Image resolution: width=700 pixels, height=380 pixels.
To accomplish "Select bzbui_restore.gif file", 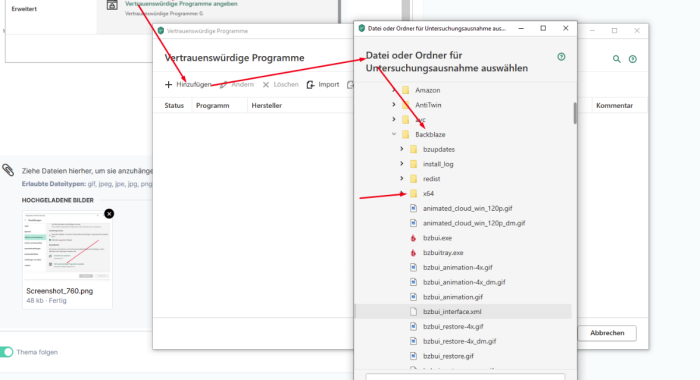I will click(x=448, y=356).
